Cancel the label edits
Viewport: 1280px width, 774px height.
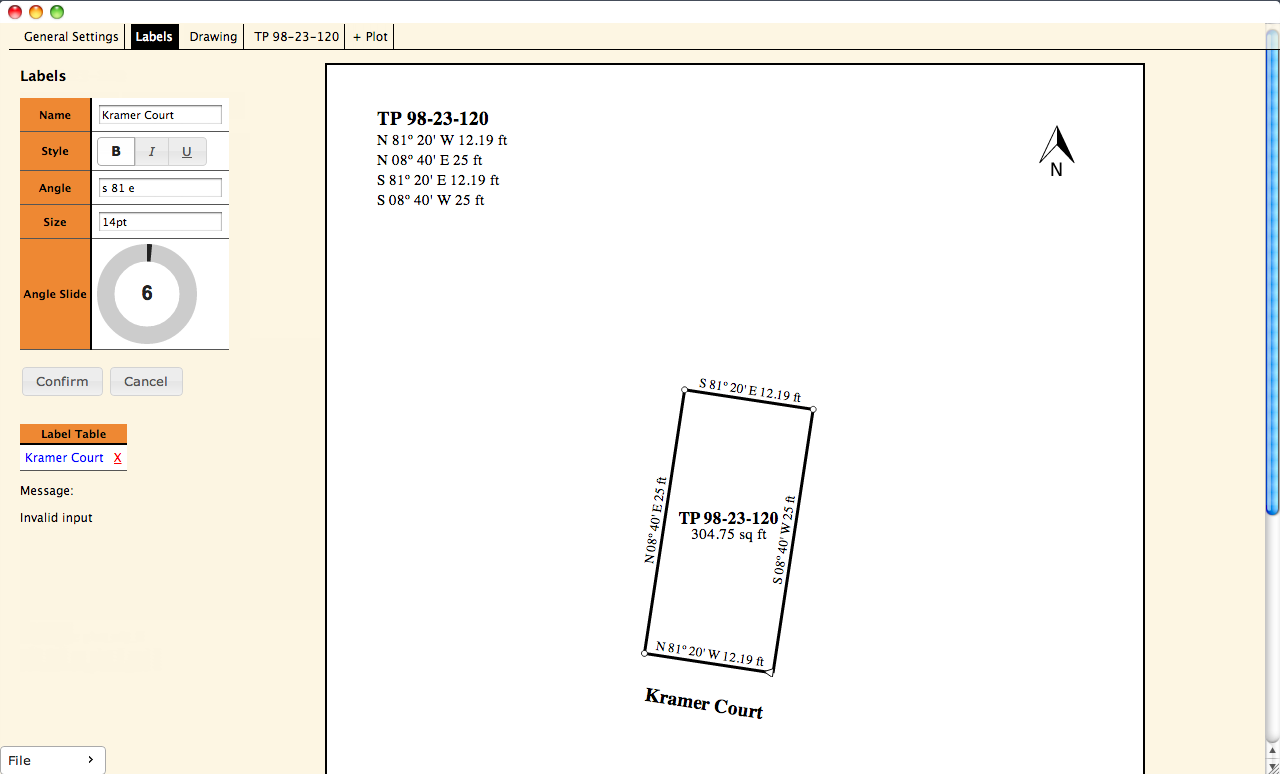(x=146, y=381)
